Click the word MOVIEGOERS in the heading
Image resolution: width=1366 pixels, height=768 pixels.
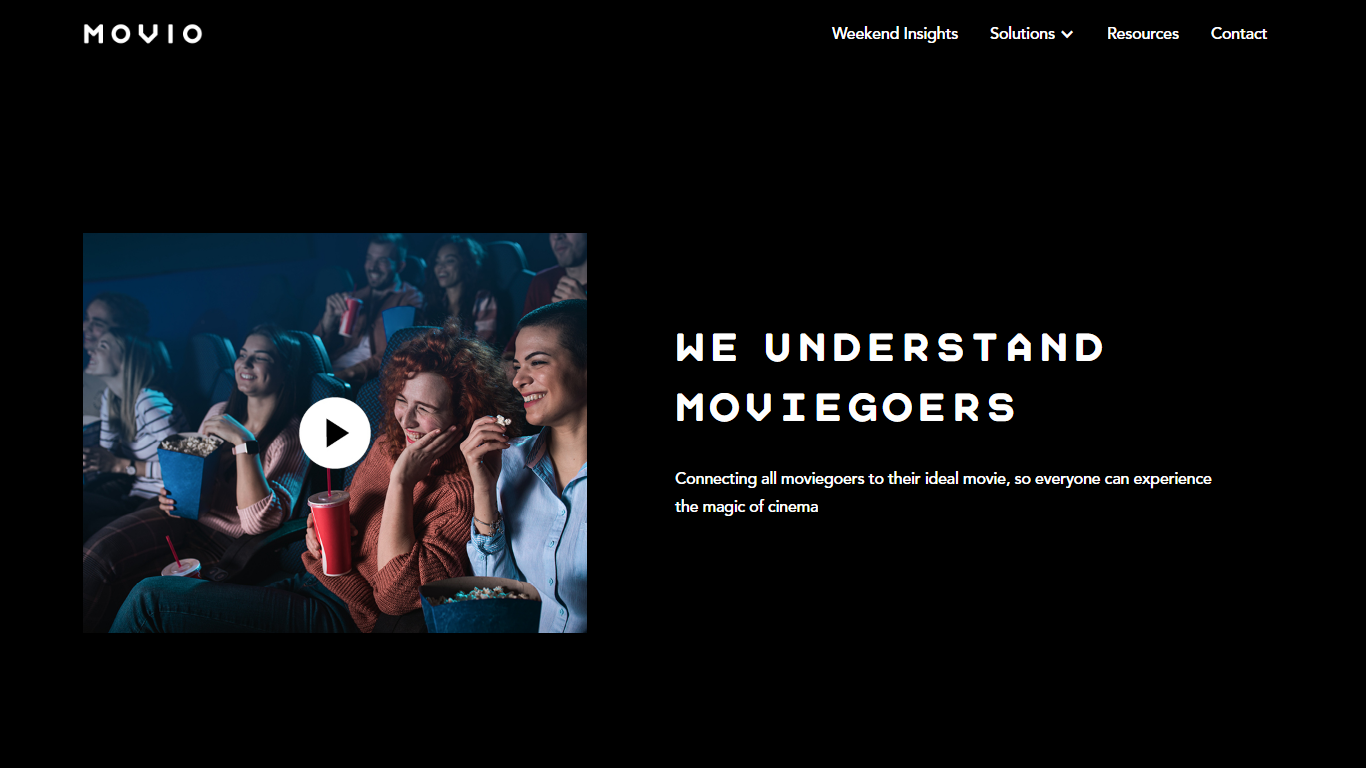click(846, 408)
